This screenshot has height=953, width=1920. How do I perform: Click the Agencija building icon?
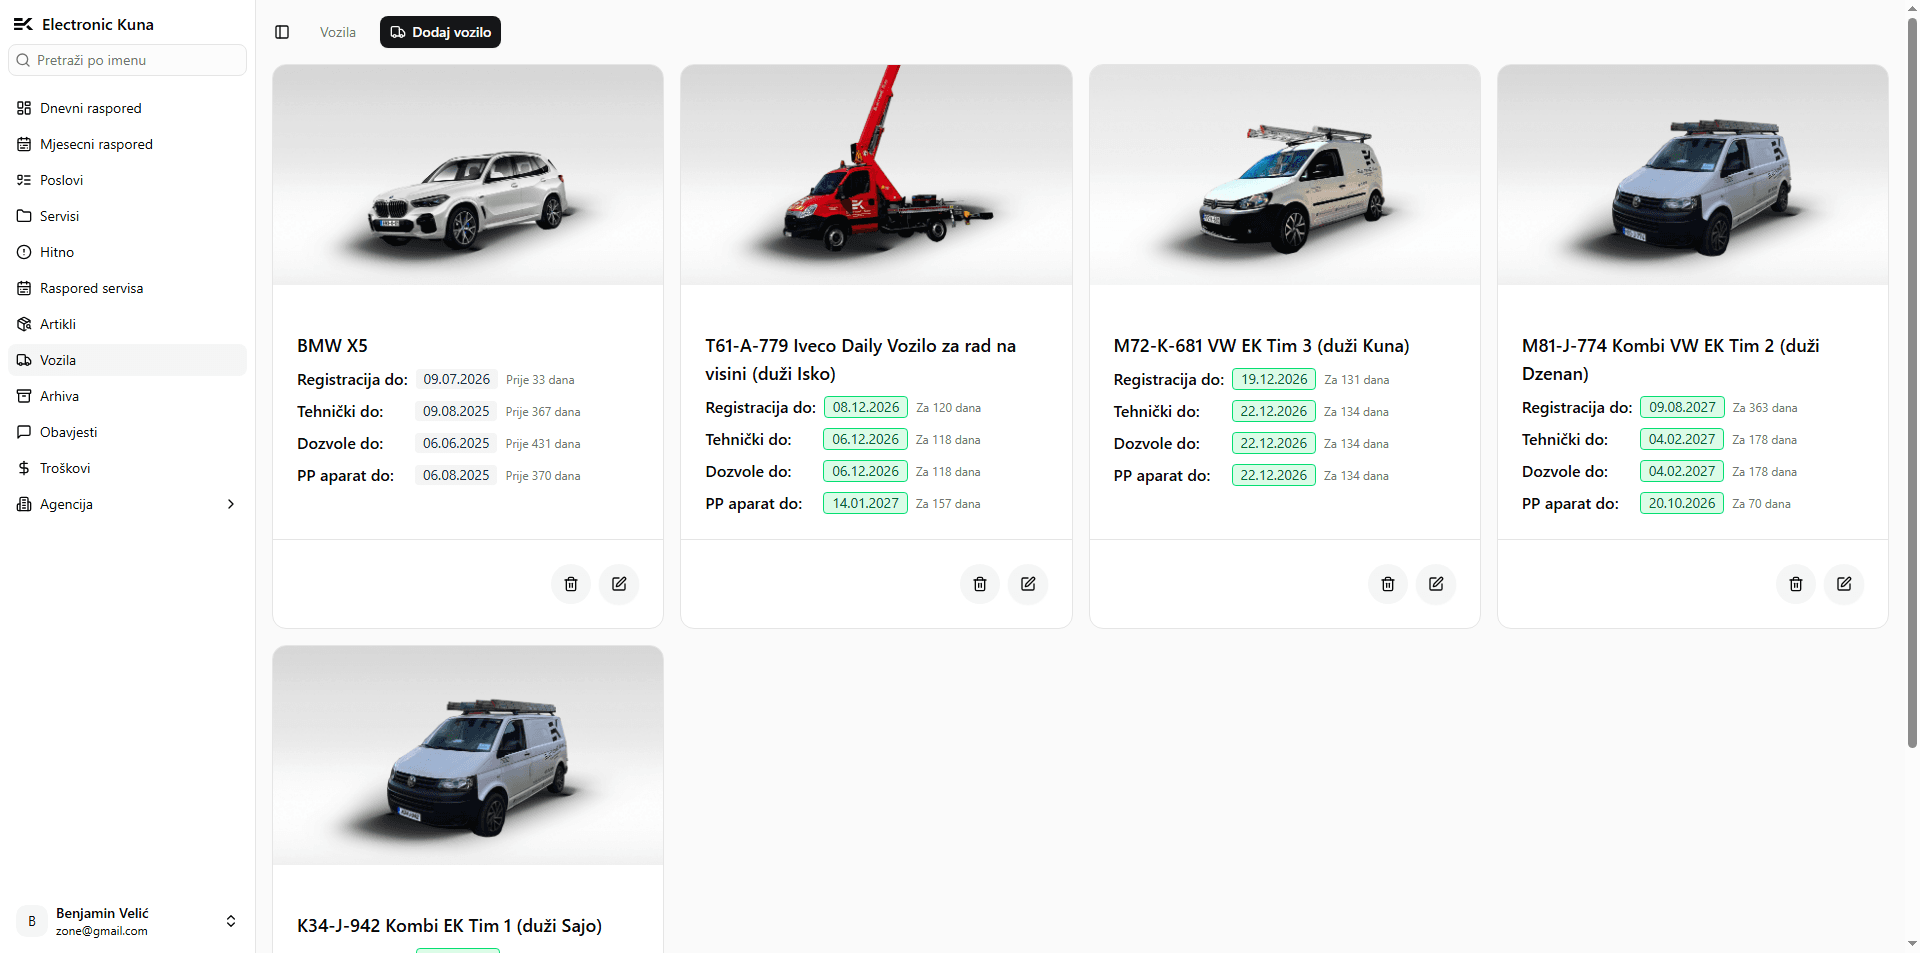(x=24, y=504)
